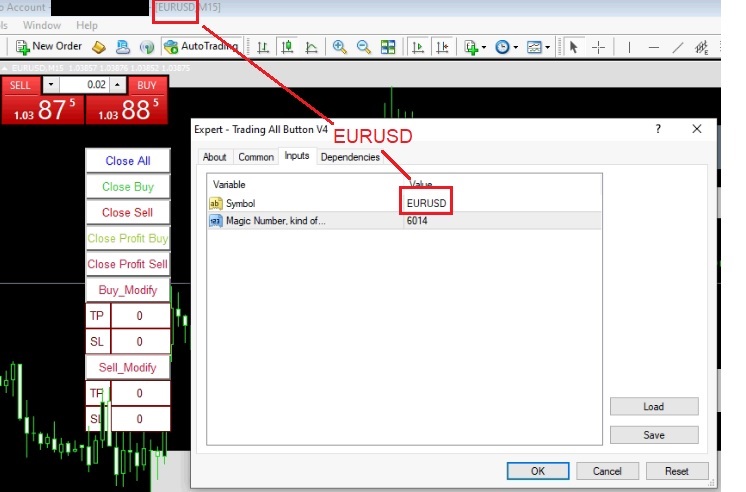The height and width of the screenshot is (492, 746).
Task: Expand the templates dropdown arrow
Action: pos(547,47)
